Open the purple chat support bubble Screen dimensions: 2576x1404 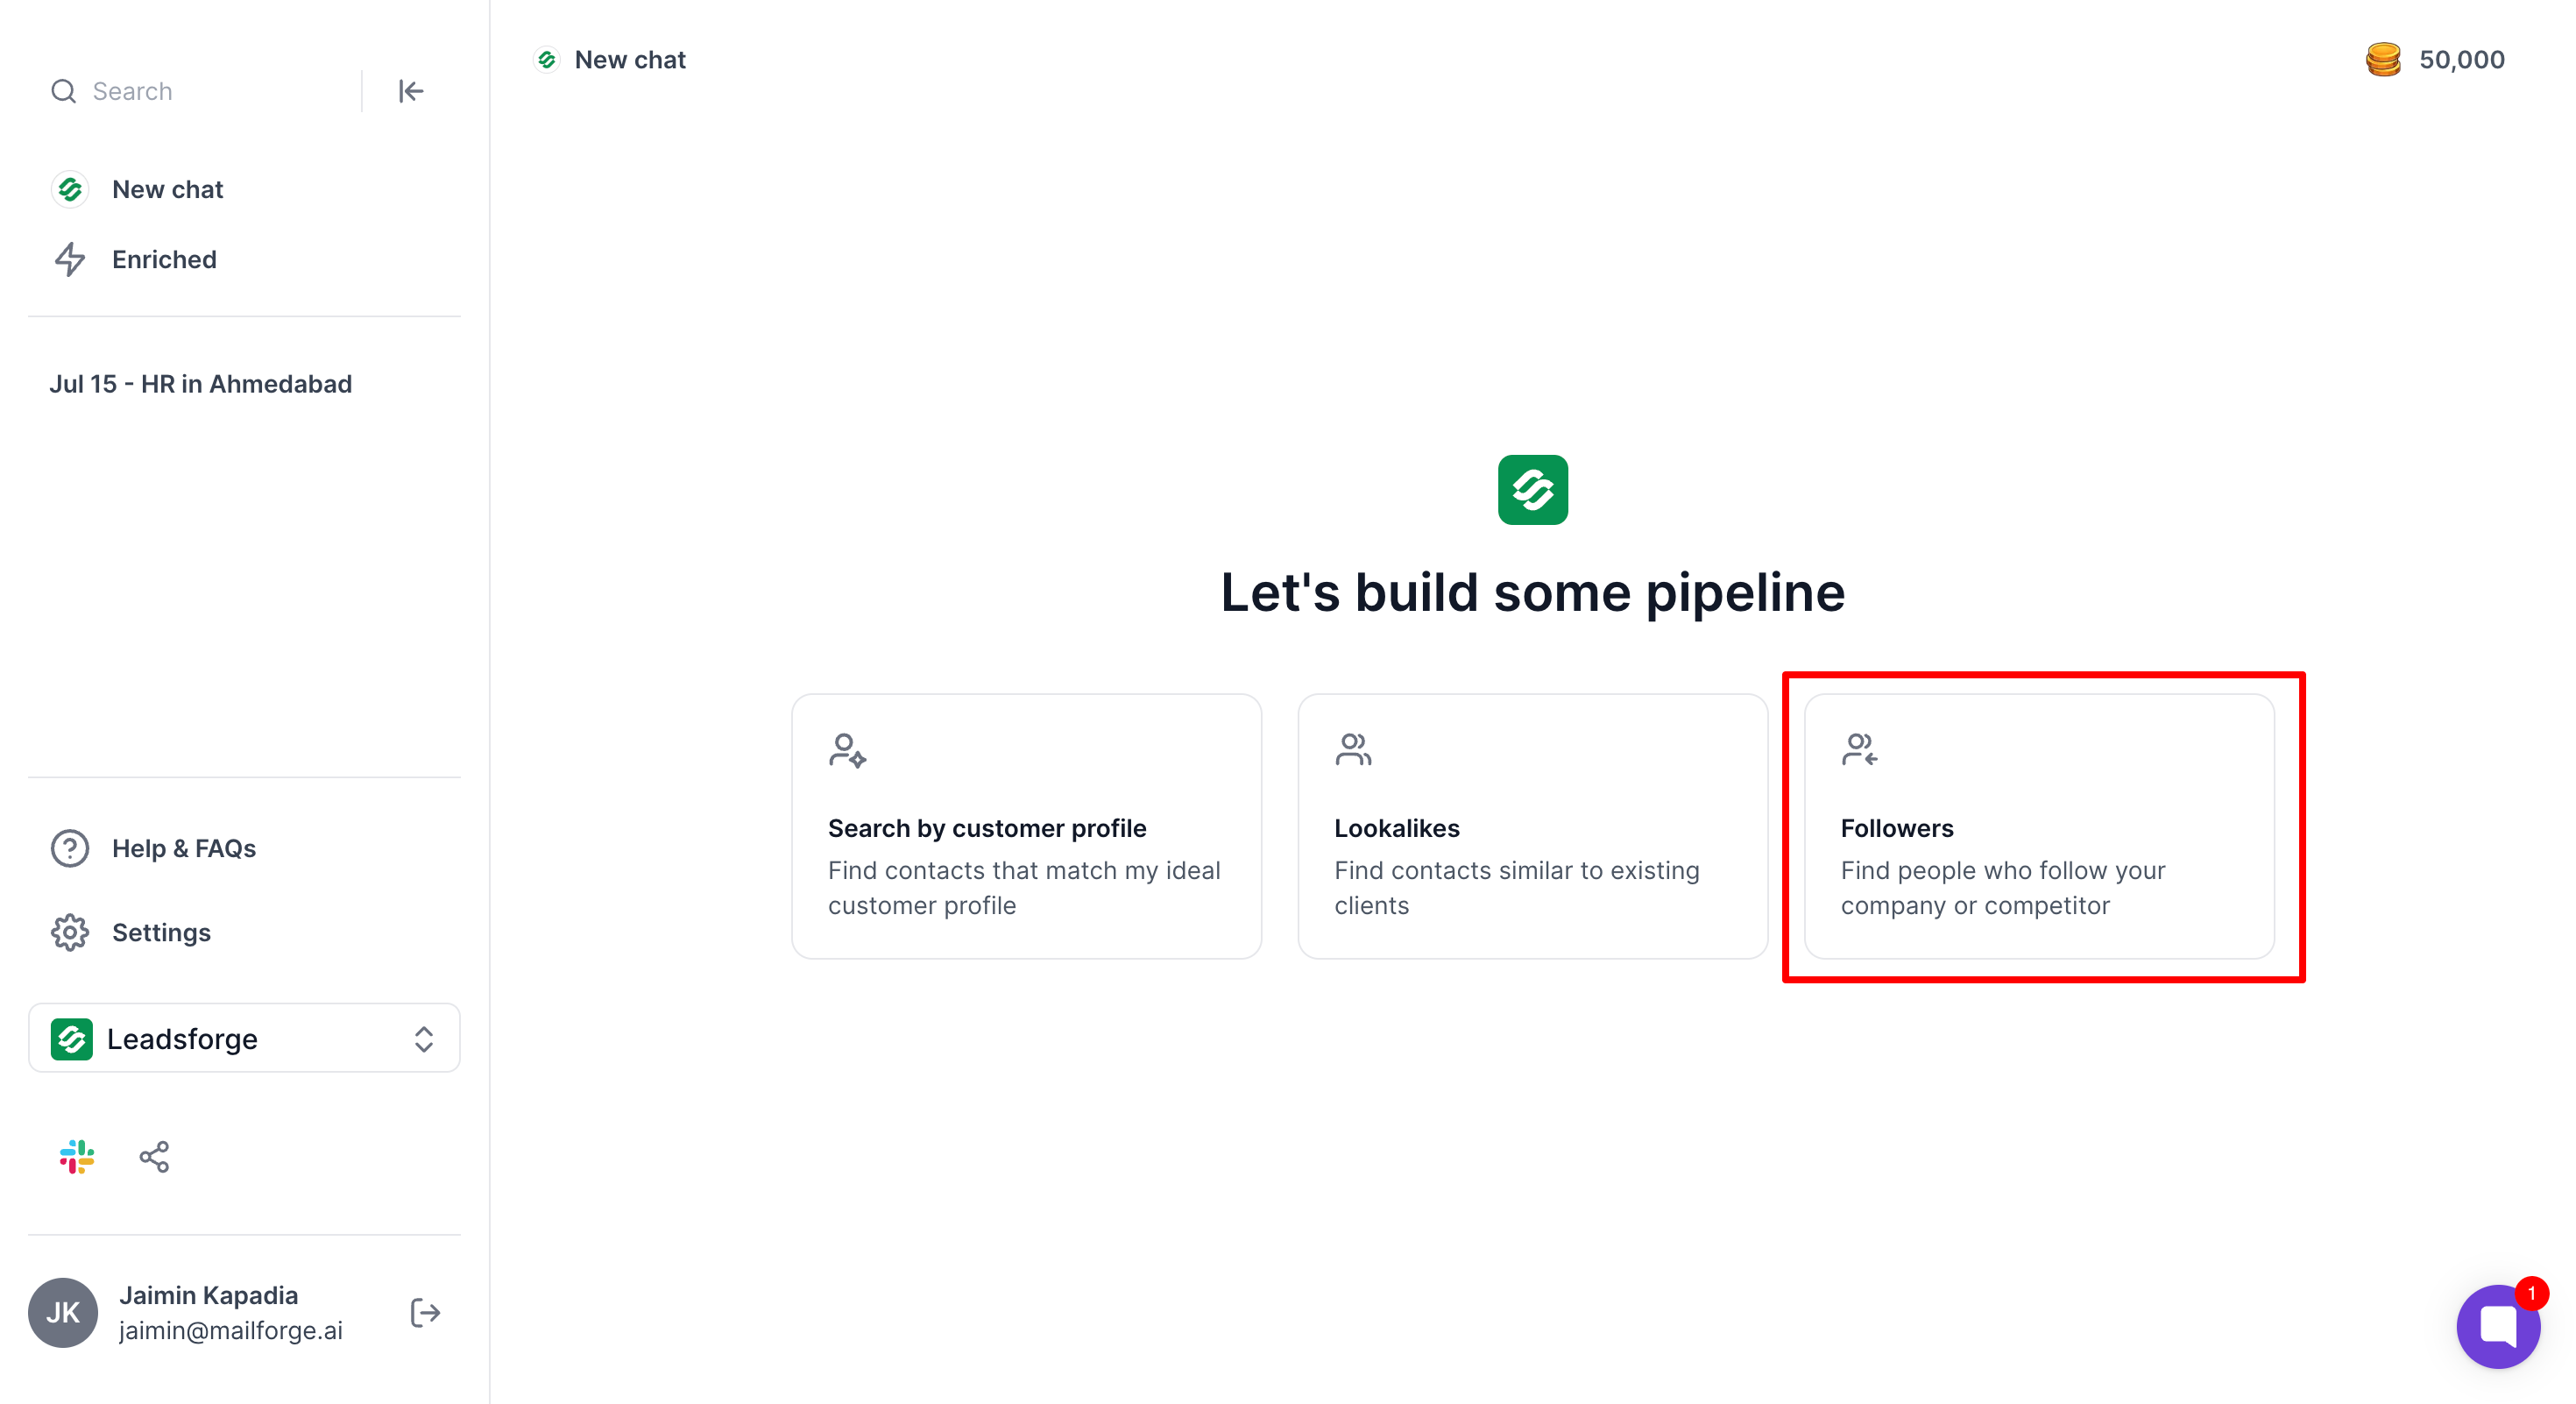pyautogui.click(x=2497, y=1326)
